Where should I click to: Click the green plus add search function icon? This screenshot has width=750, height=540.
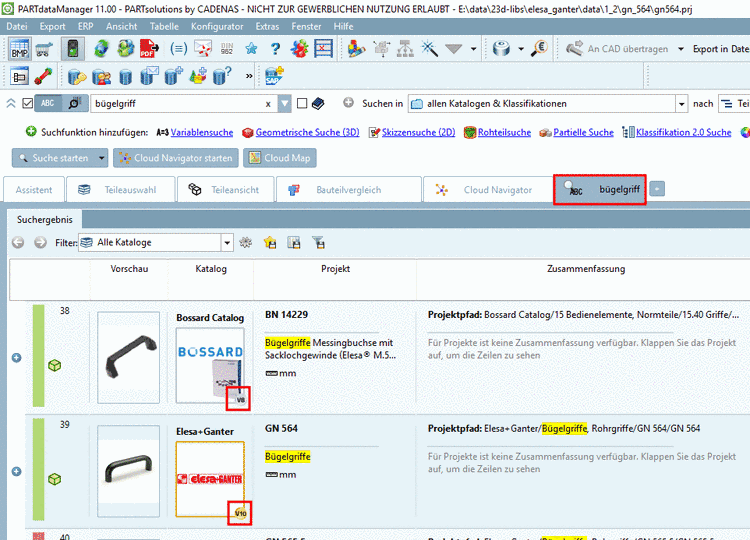31,132
